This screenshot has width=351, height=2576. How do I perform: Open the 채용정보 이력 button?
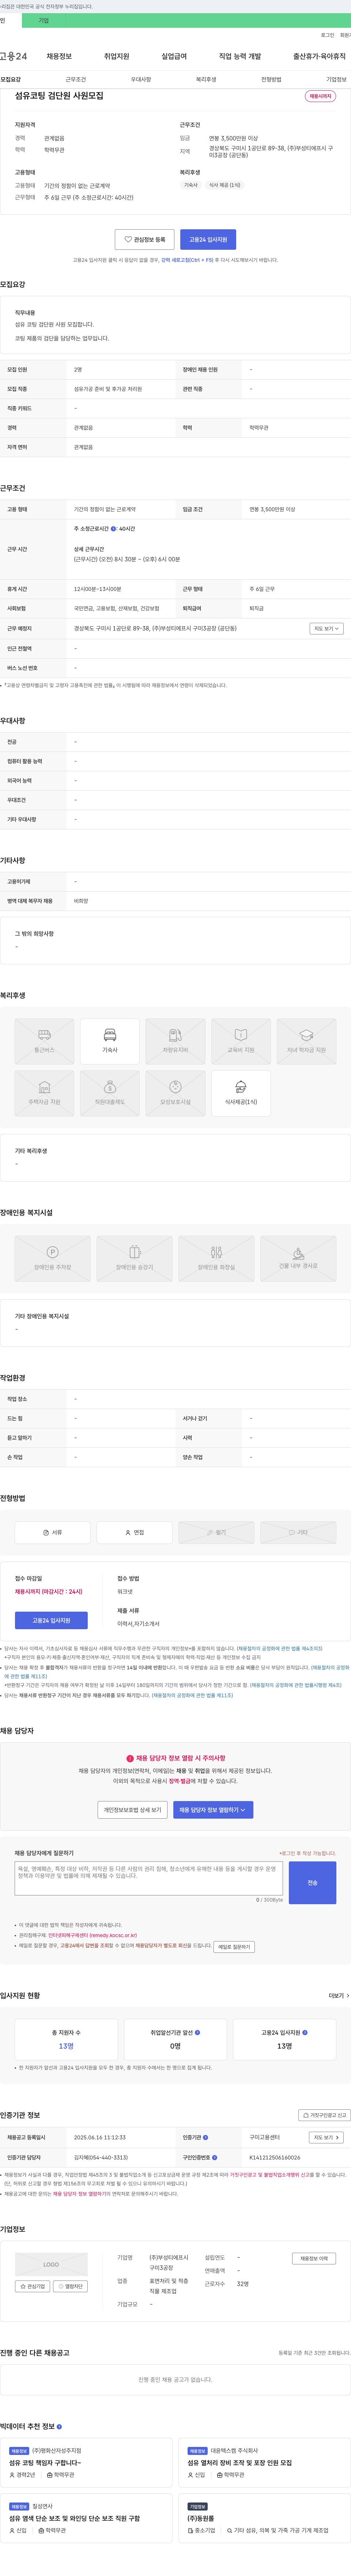tap(314, 2258)
